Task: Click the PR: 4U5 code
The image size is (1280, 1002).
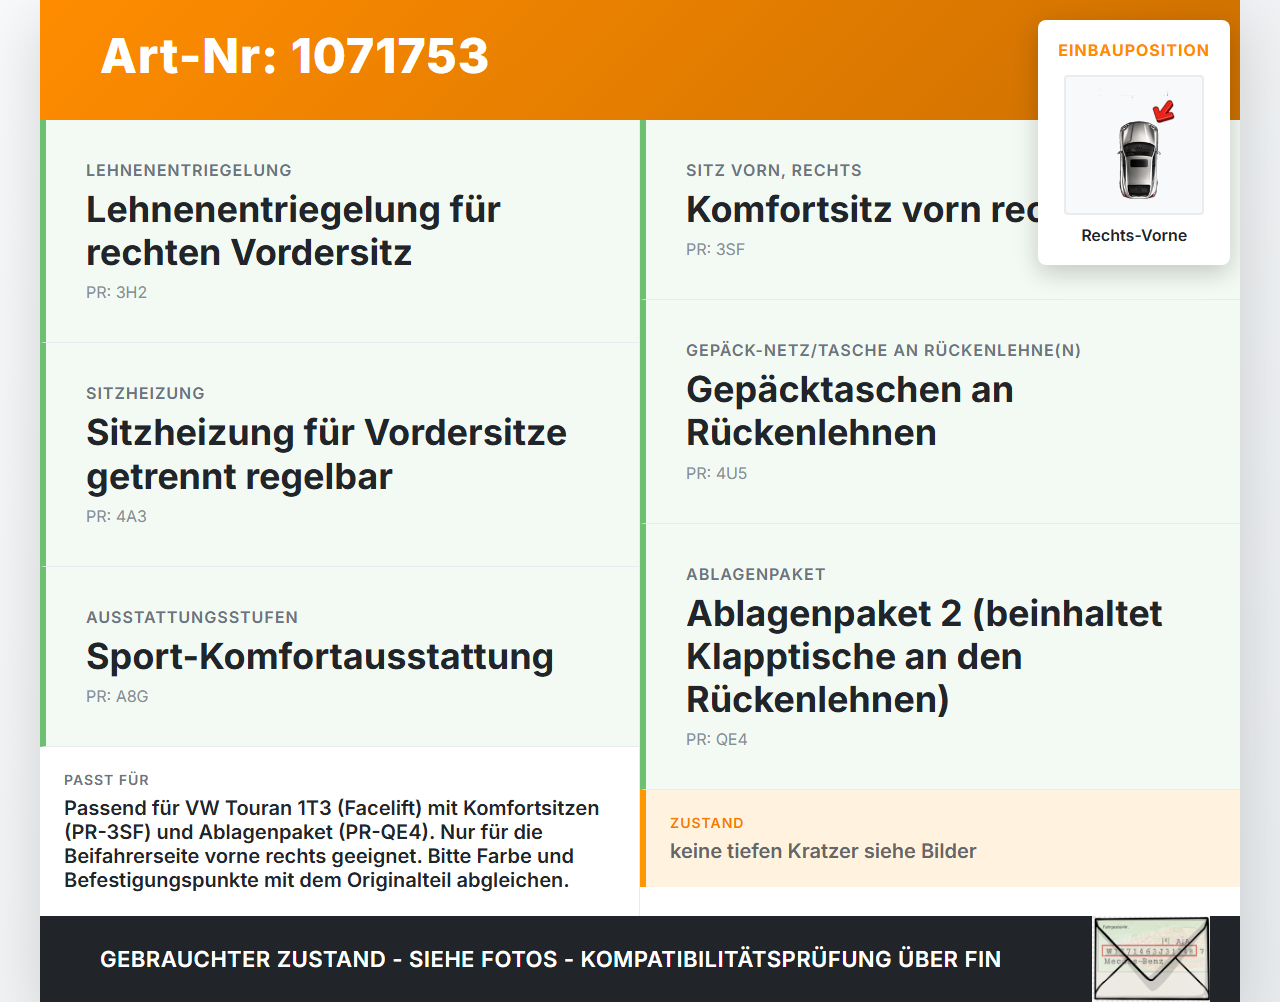Action: [x=716, y=473]
